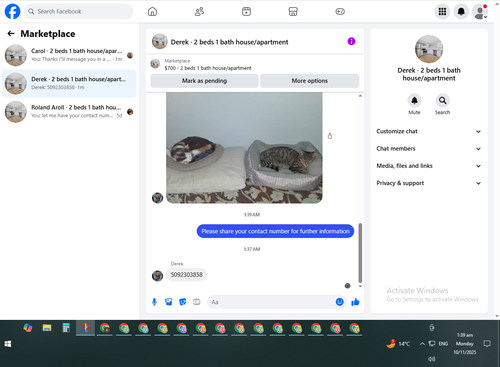Image resolution: width=500 pixels, height=367 pixels.
Task: Open the GIF picker icon
Action: pos(197,302)
